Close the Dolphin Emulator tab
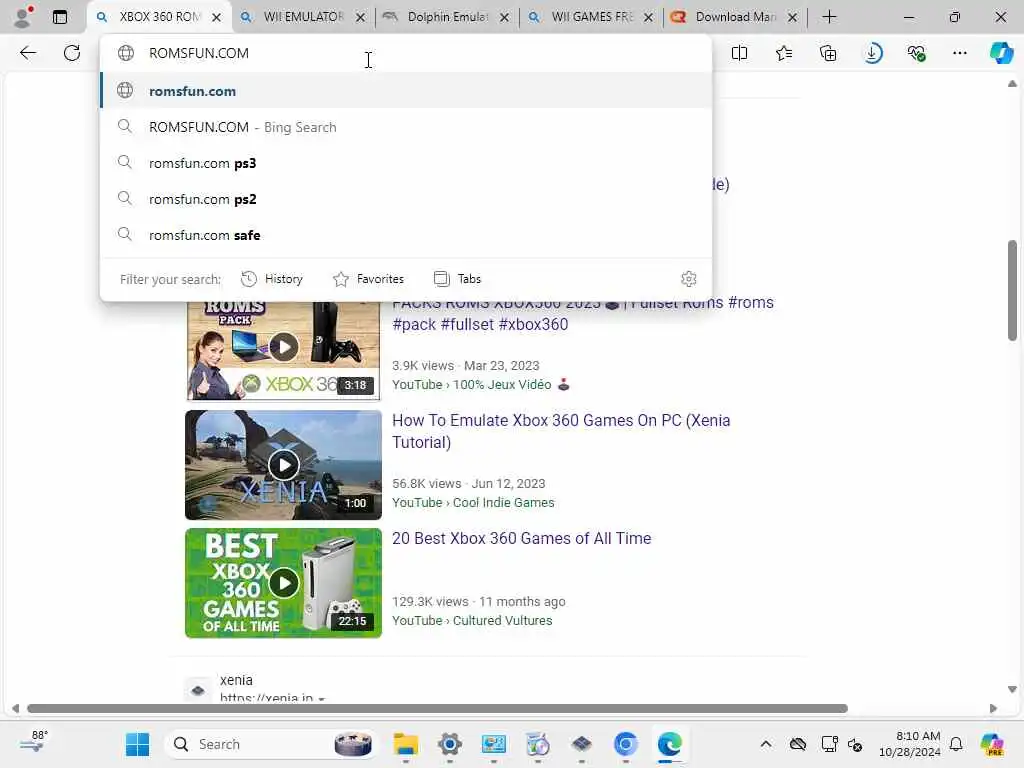 pyautogui.click(x=504, y=18)
